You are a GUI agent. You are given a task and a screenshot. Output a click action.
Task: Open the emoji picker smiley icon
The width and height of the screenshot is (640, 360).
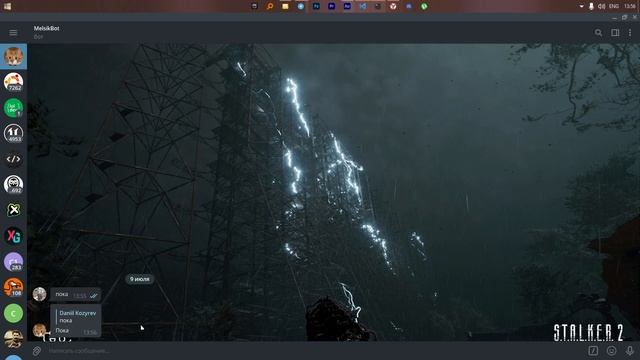pyautogui.click(x=611, y=351)
